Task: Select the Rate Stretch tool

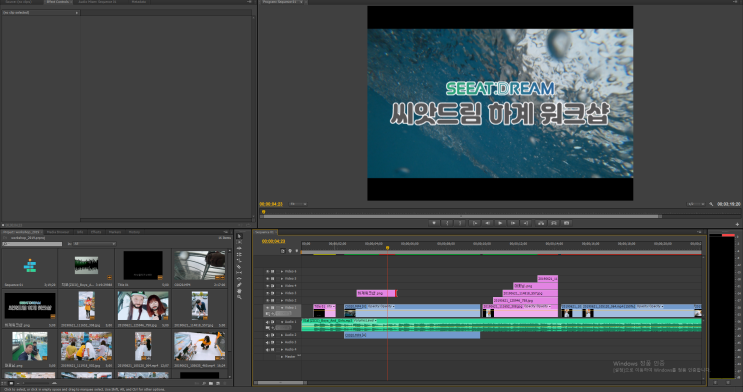Action: point(239,261)
